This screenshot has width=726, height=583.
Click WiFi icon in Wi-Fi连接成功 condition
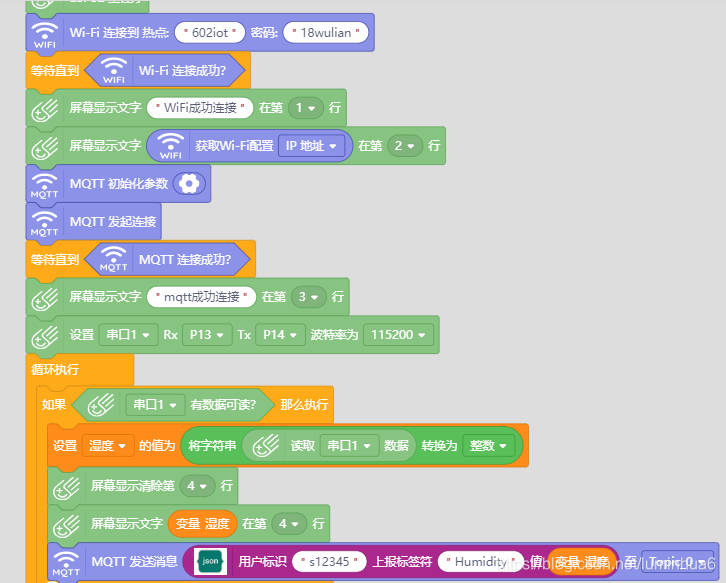(114, 70)
